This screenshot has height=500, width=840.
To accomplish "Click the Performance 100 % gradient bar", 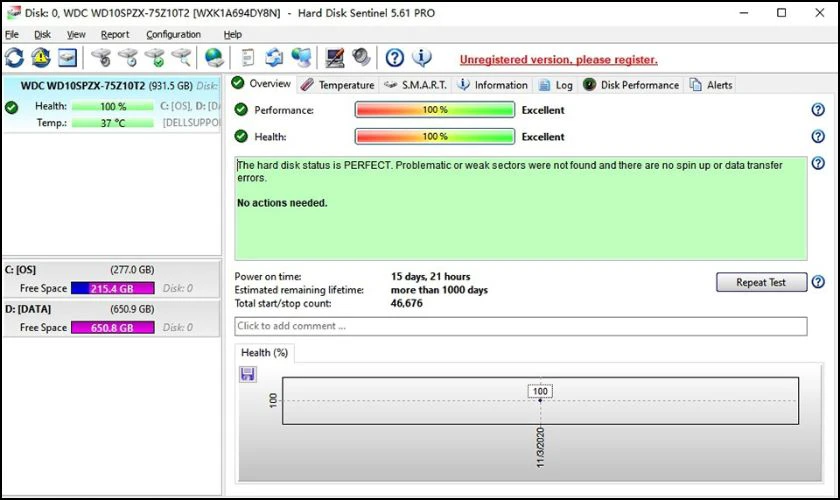I will tap(434, 109).
